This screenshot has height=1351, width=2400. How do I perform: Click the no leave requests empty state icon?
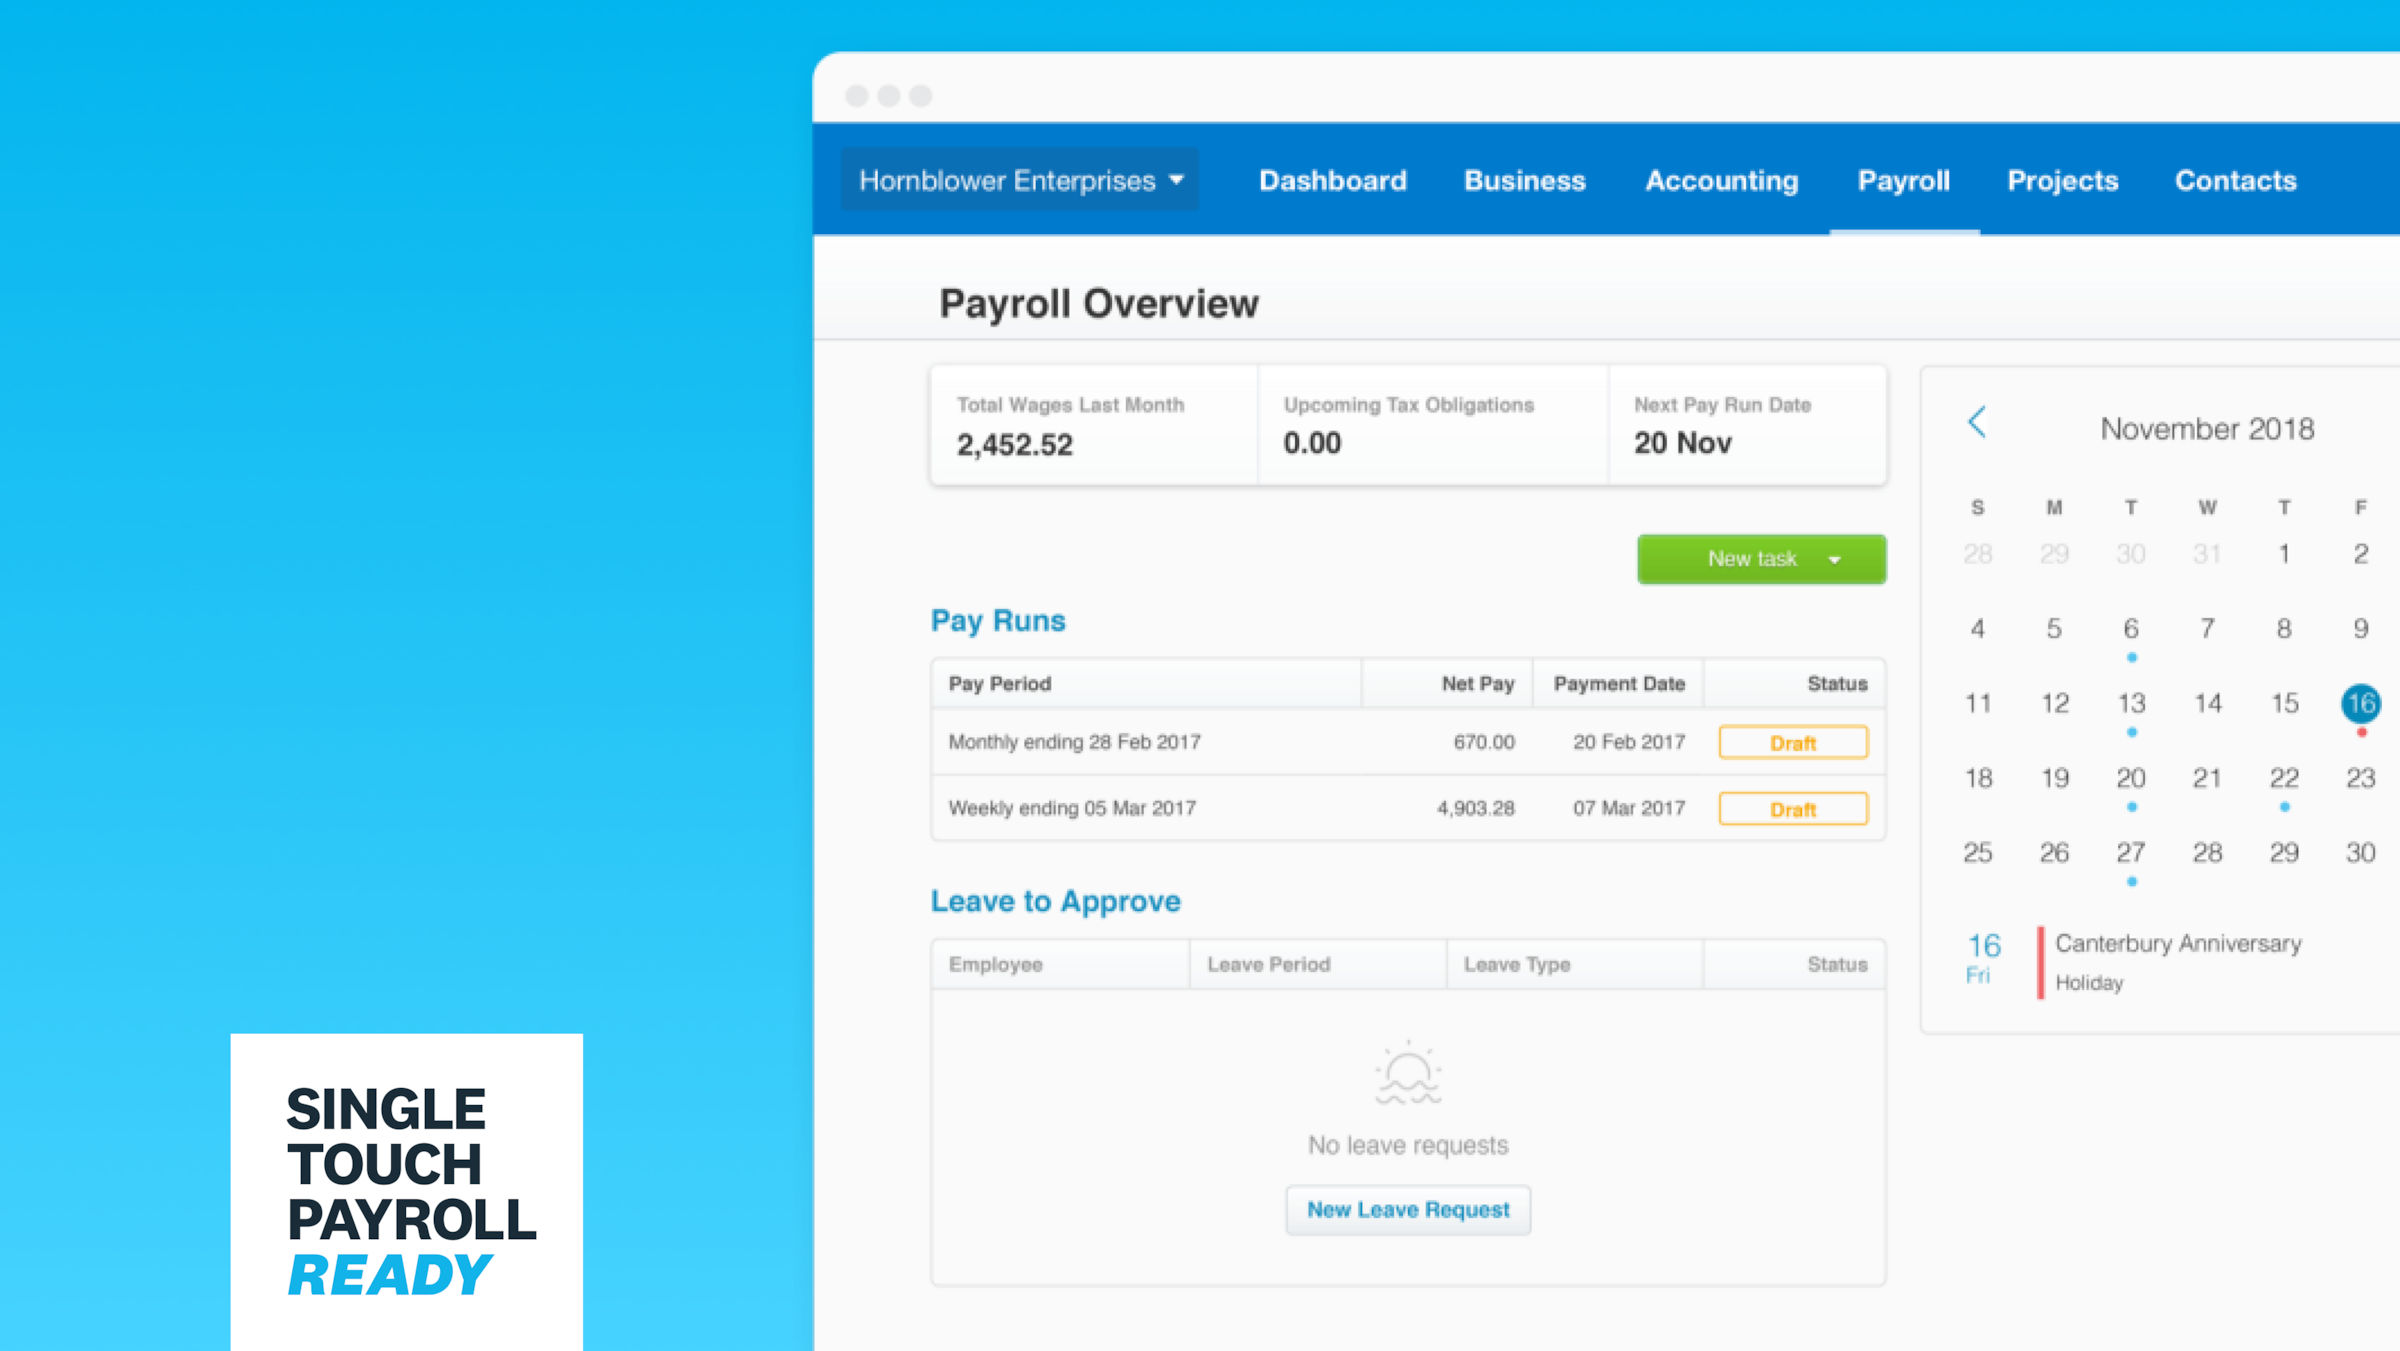point(1409,1073)
